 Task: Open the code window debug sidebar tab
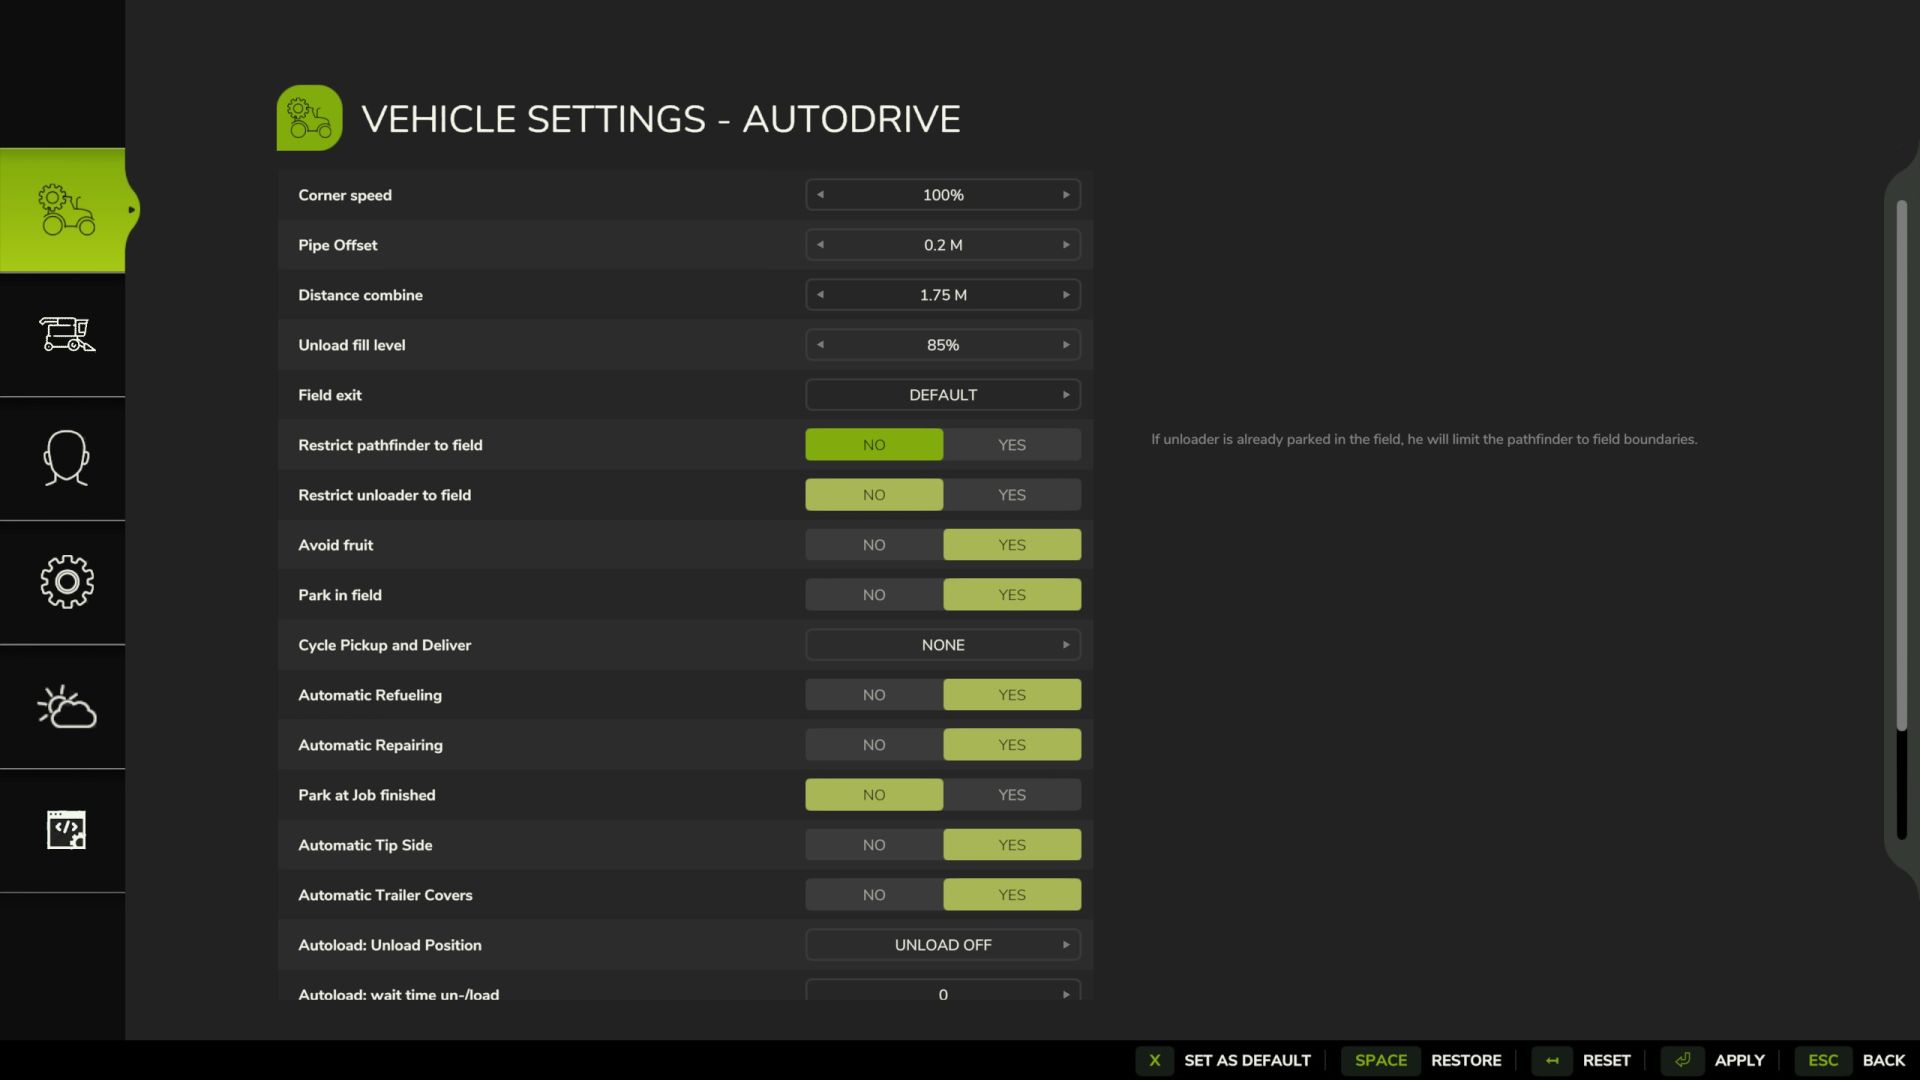point(66,830)
